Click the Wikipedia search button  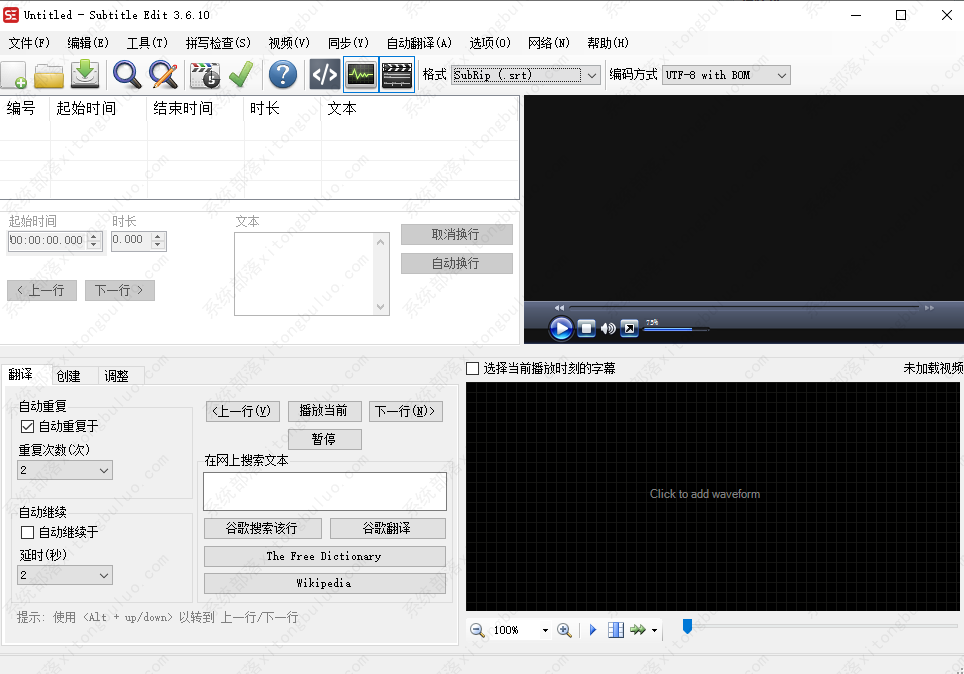(x=325, y=583)
